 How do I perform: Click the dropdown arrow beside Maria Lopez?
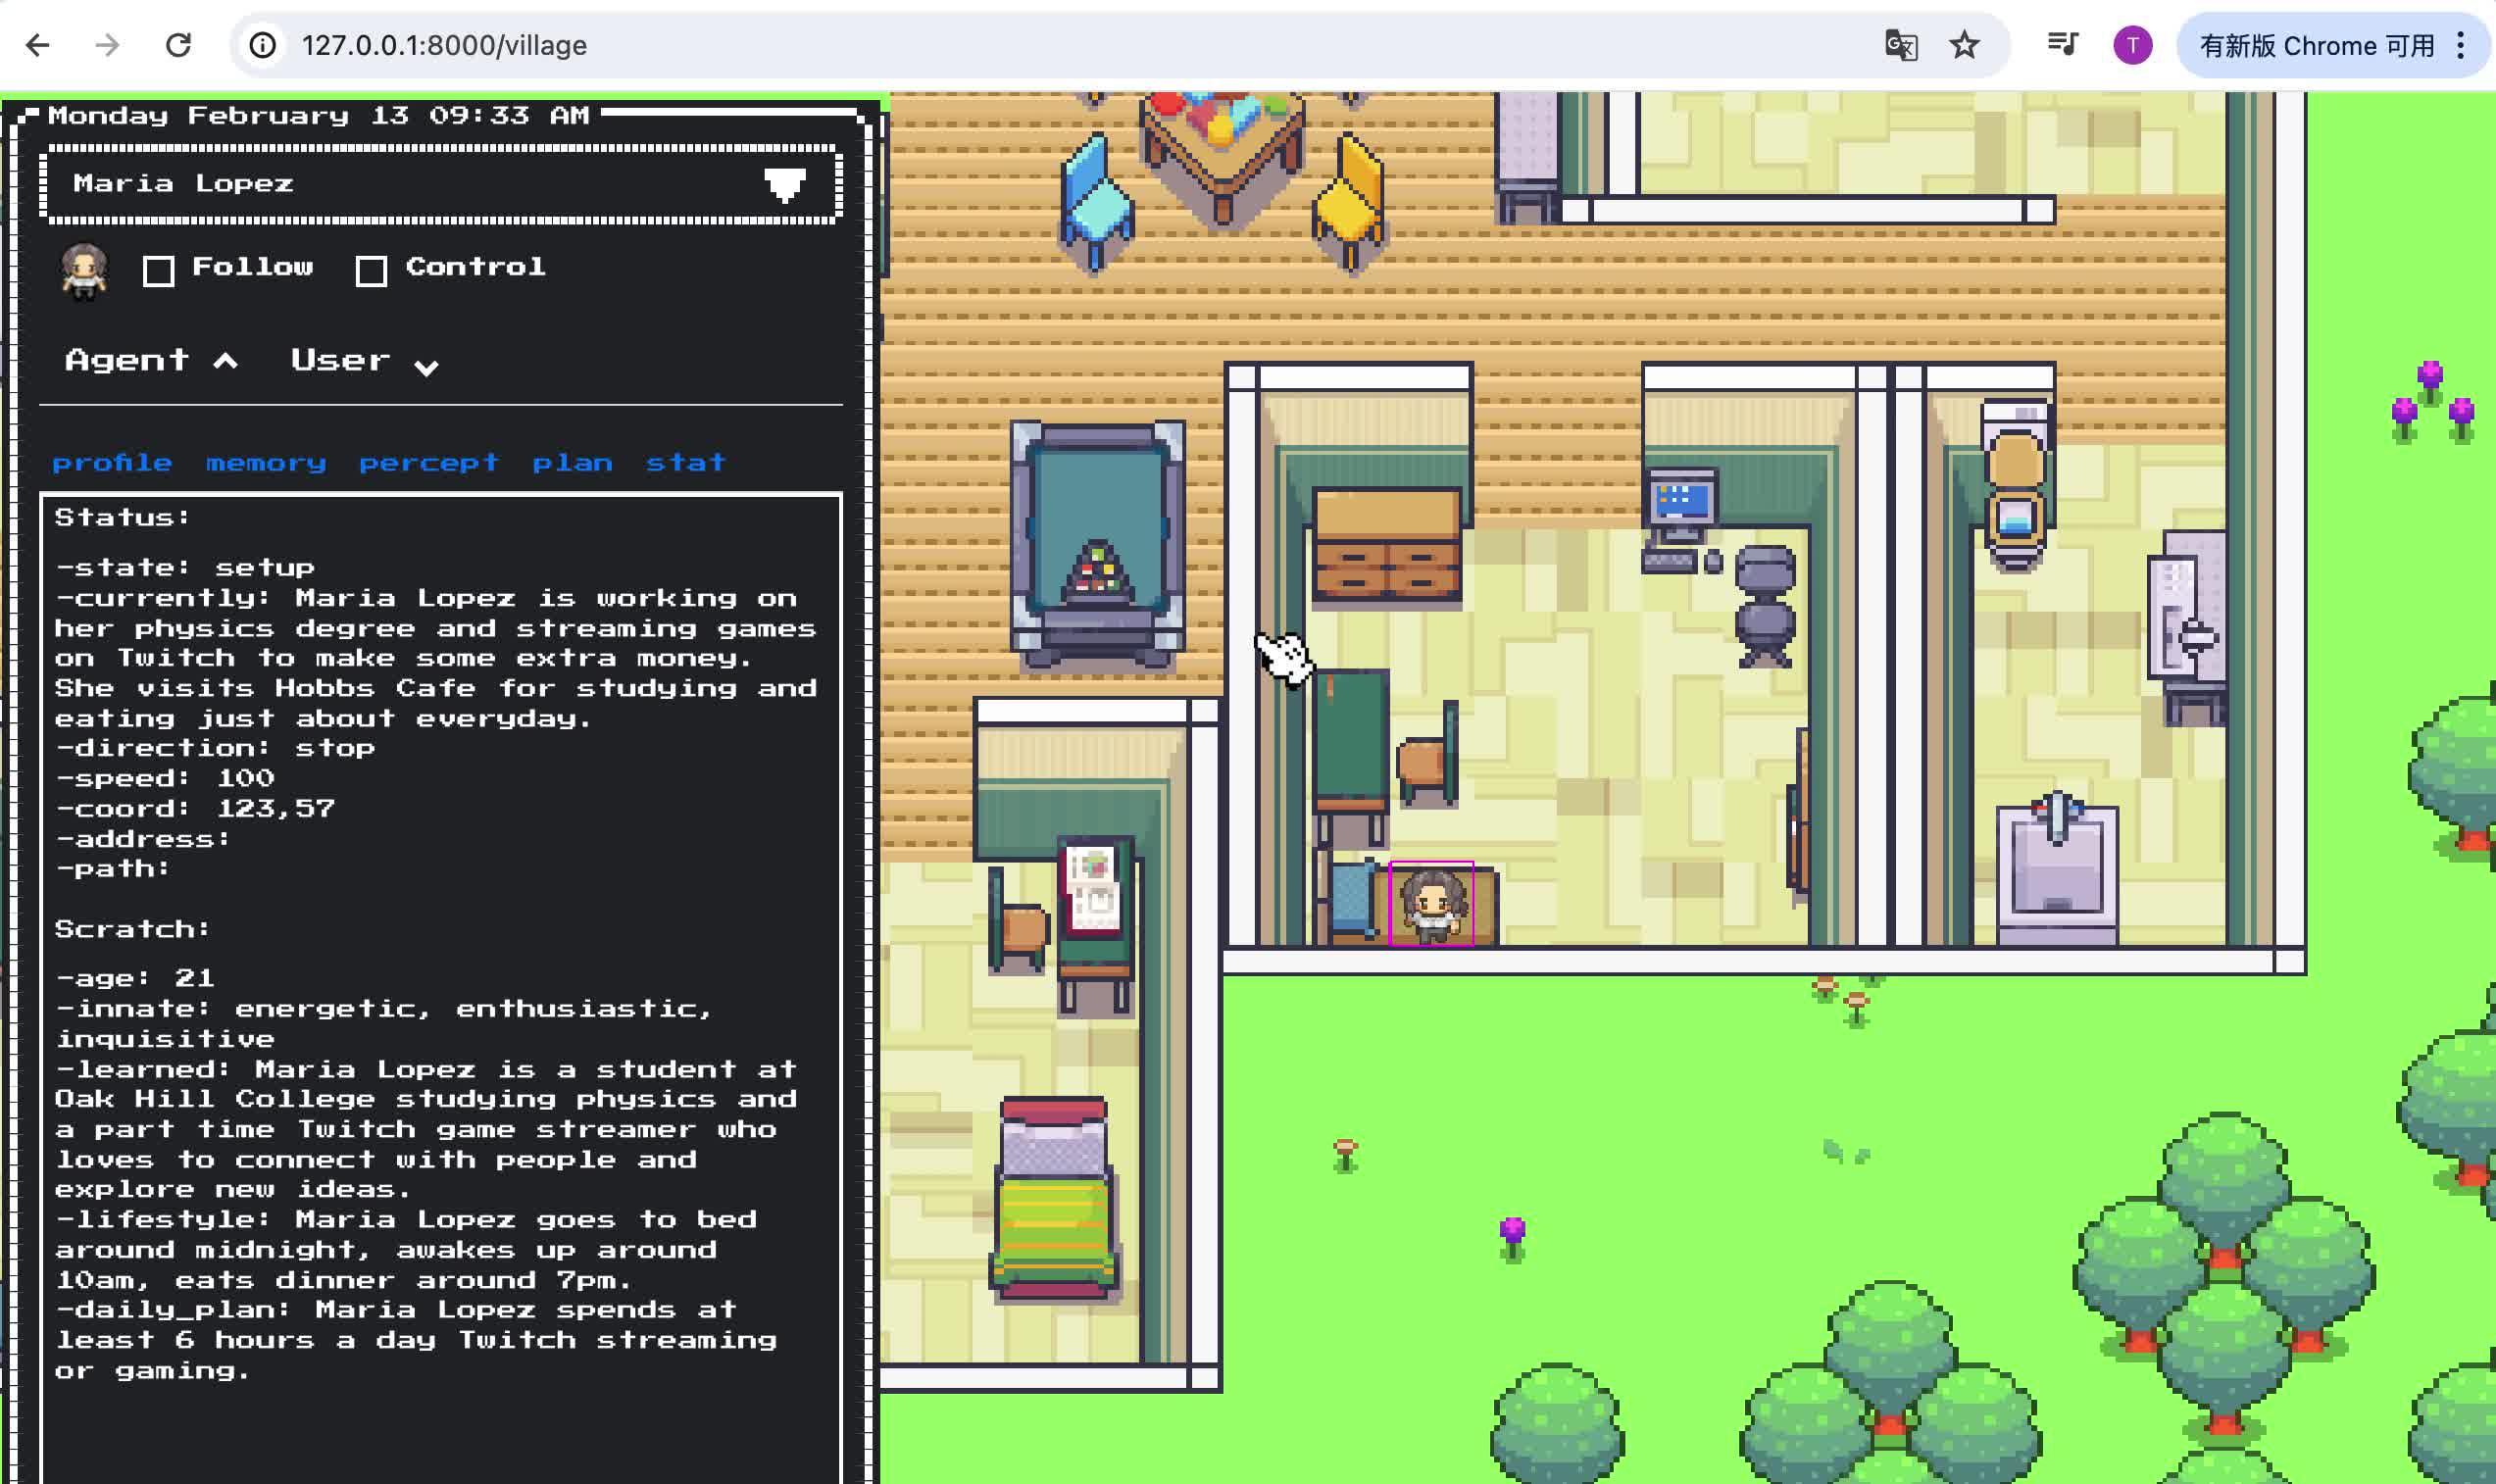coord(785,185)
